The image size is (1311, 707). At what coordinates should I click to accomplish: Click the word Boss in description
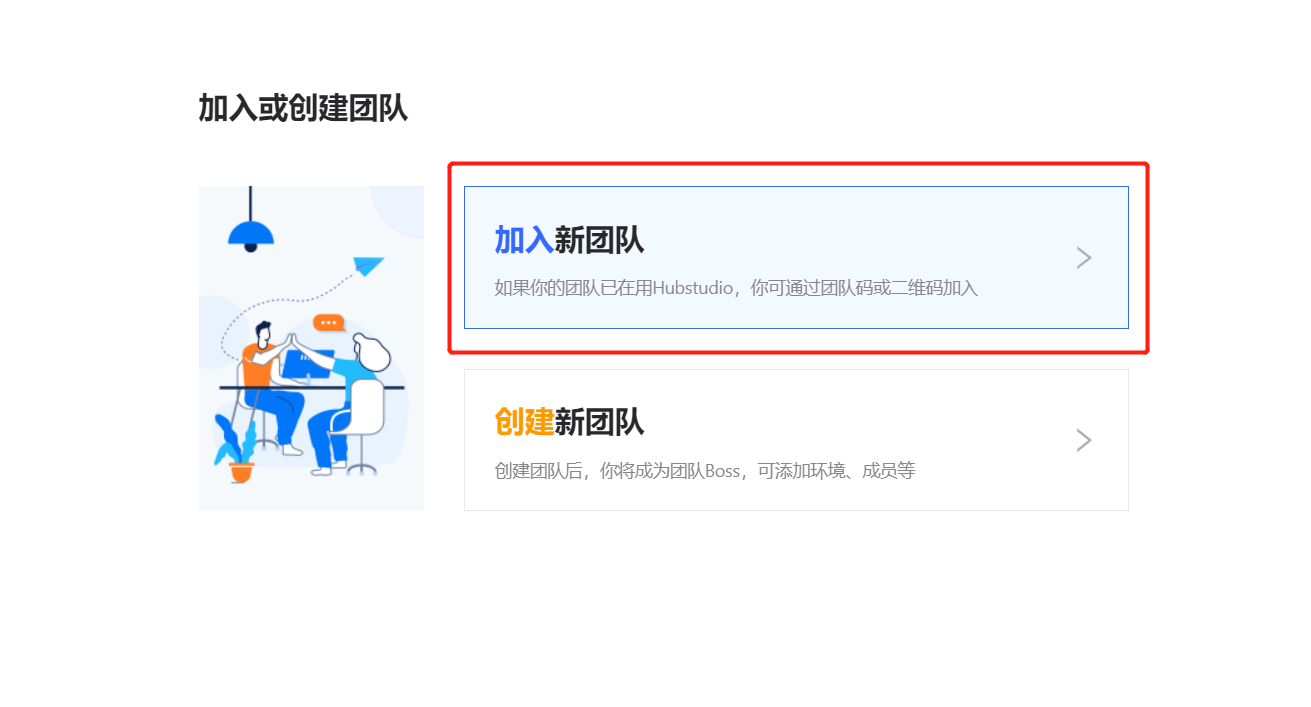(x=722, y=471)
